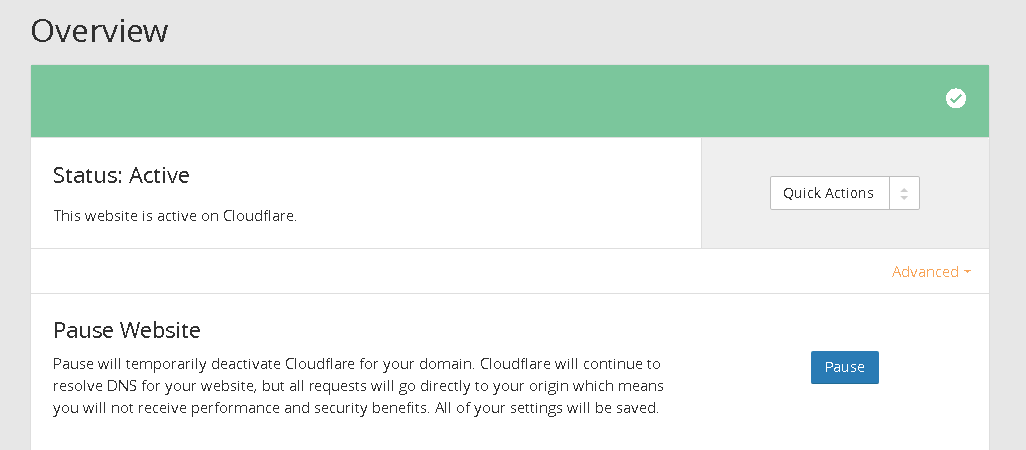
Task: Click the orange caret next to Advanced
Action: 968,272
